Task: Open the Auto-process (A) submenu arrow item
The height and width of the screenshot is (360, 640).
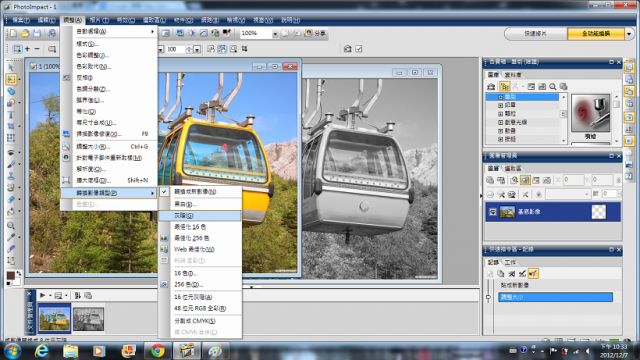Action: pyautogui.click(x=109, y=31)
